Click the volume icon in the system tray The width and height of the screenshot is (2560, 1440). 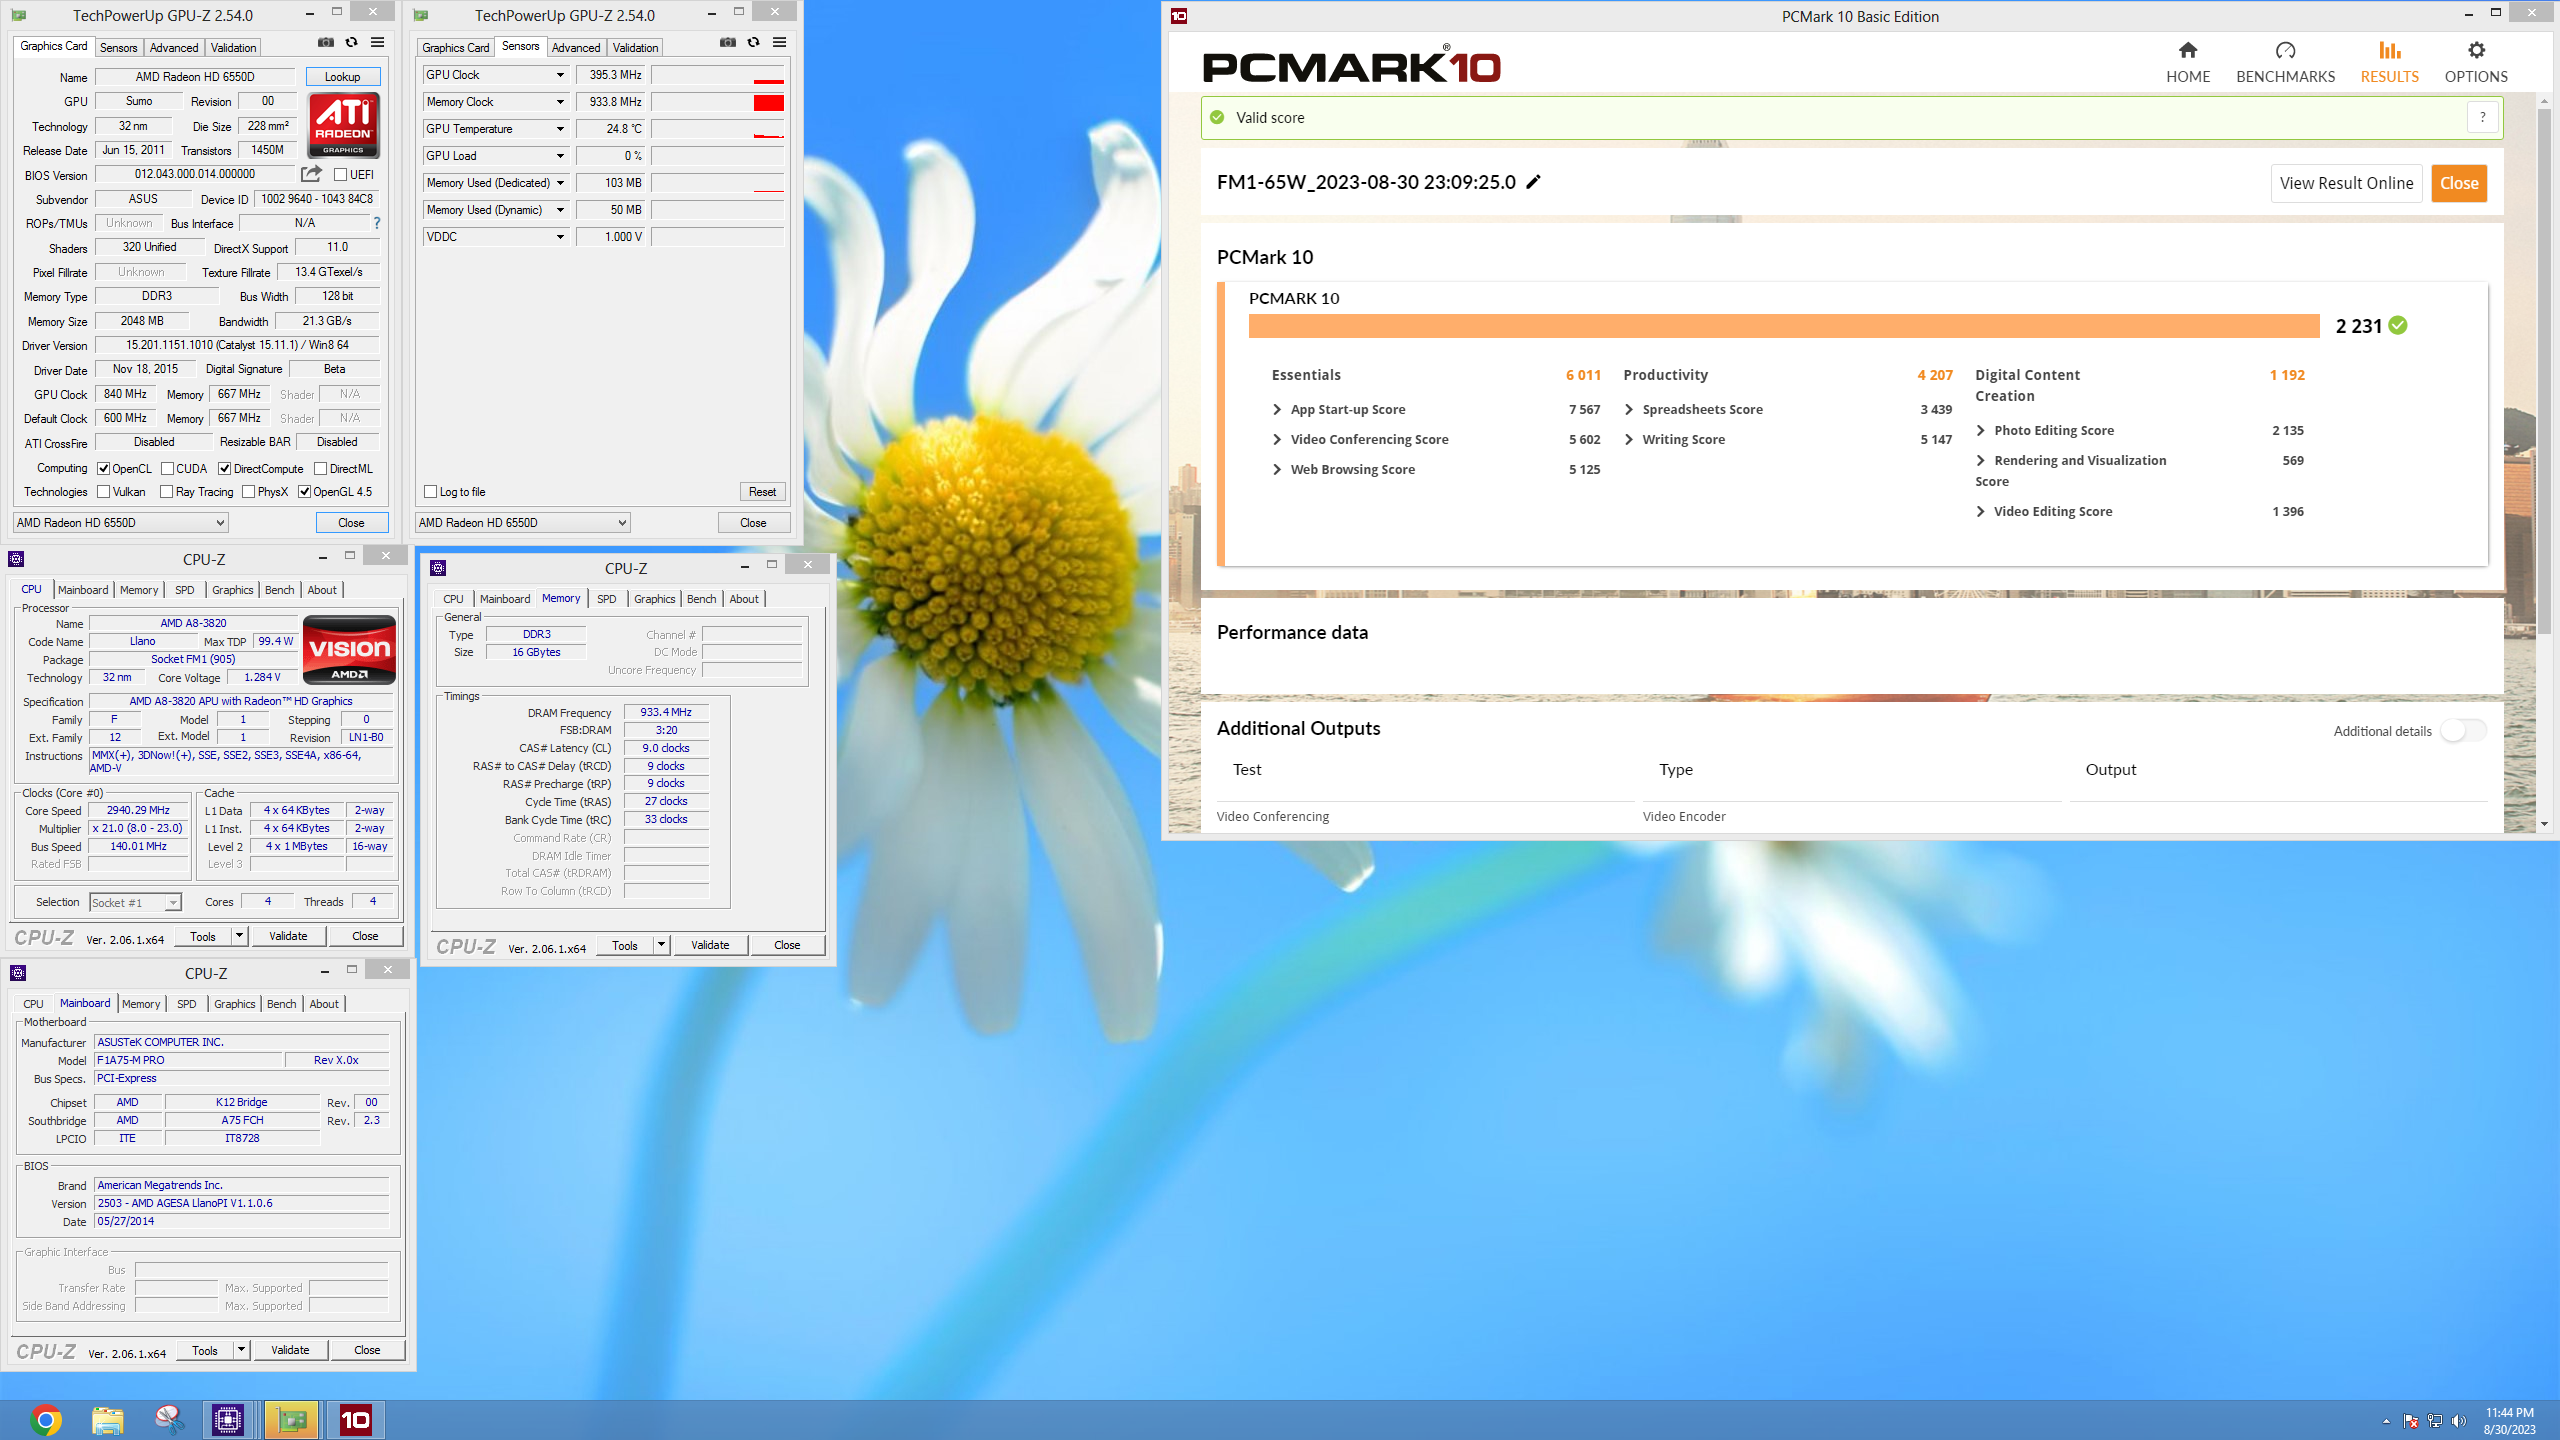coord(2459,1421)
